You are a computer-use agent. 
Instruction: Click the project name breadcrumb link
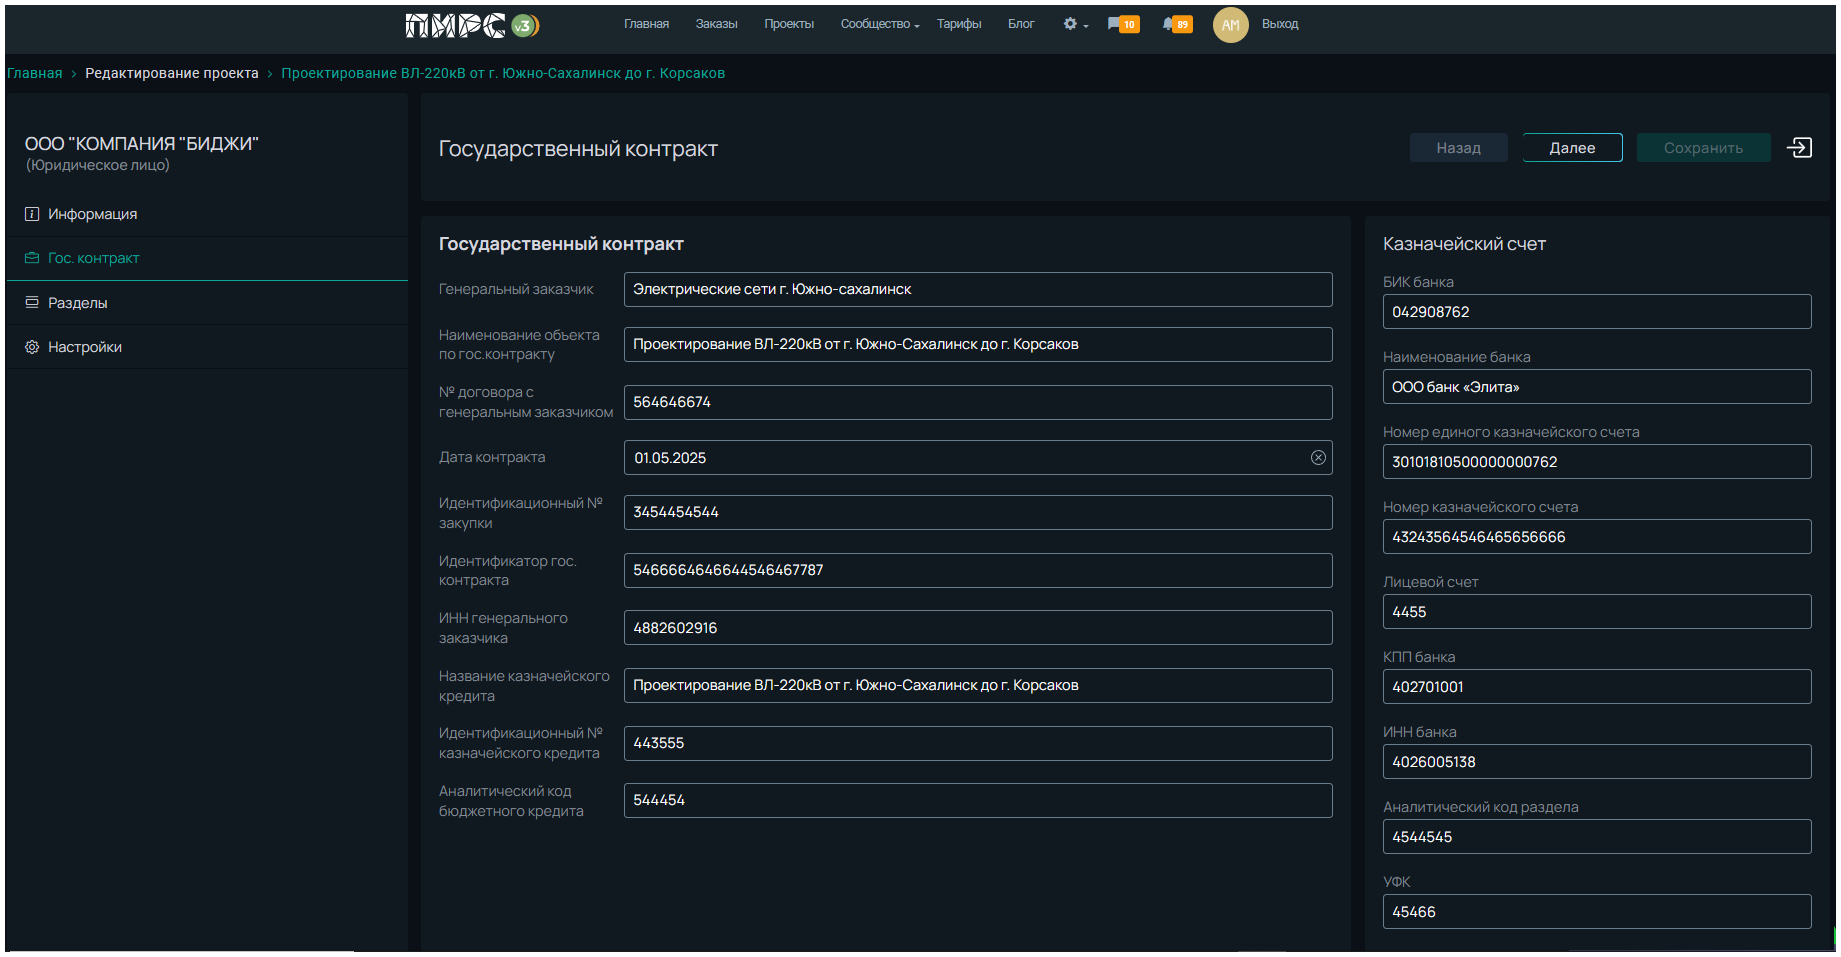click(503, 73)
